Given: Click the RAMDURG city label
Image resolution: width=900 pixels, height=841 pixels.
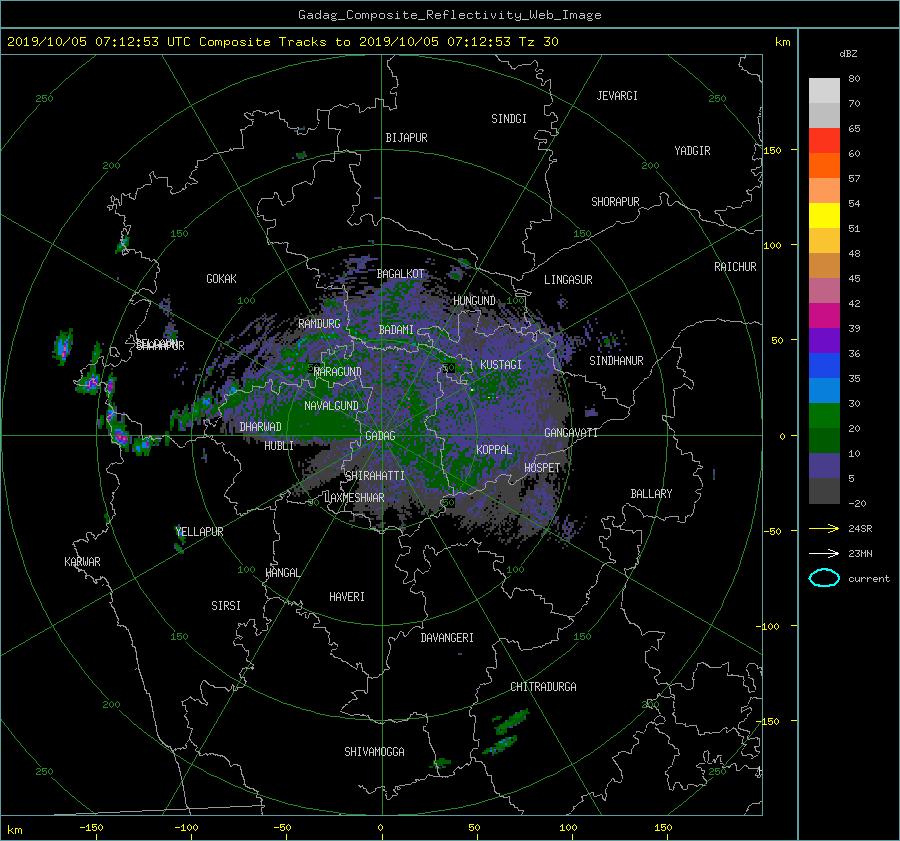Looking at the screenshot, I should pyautogui.click(x=319, y=324).
